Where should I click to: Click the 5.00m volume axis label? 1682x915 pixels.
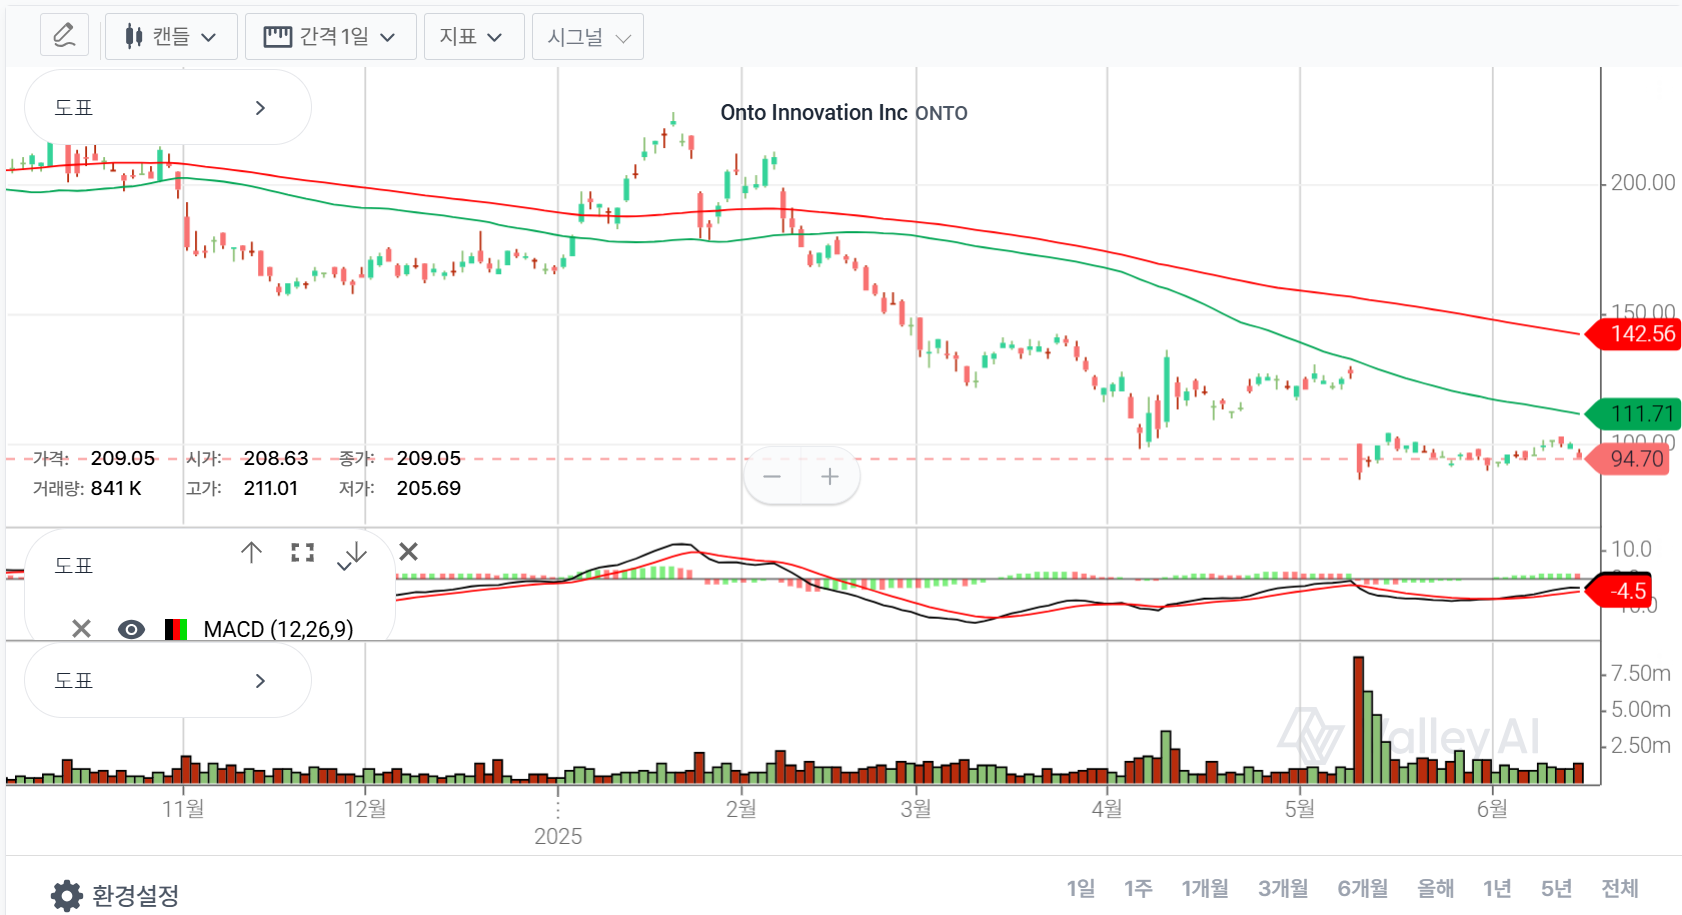pyautogui.click(x=1641, y=709)
